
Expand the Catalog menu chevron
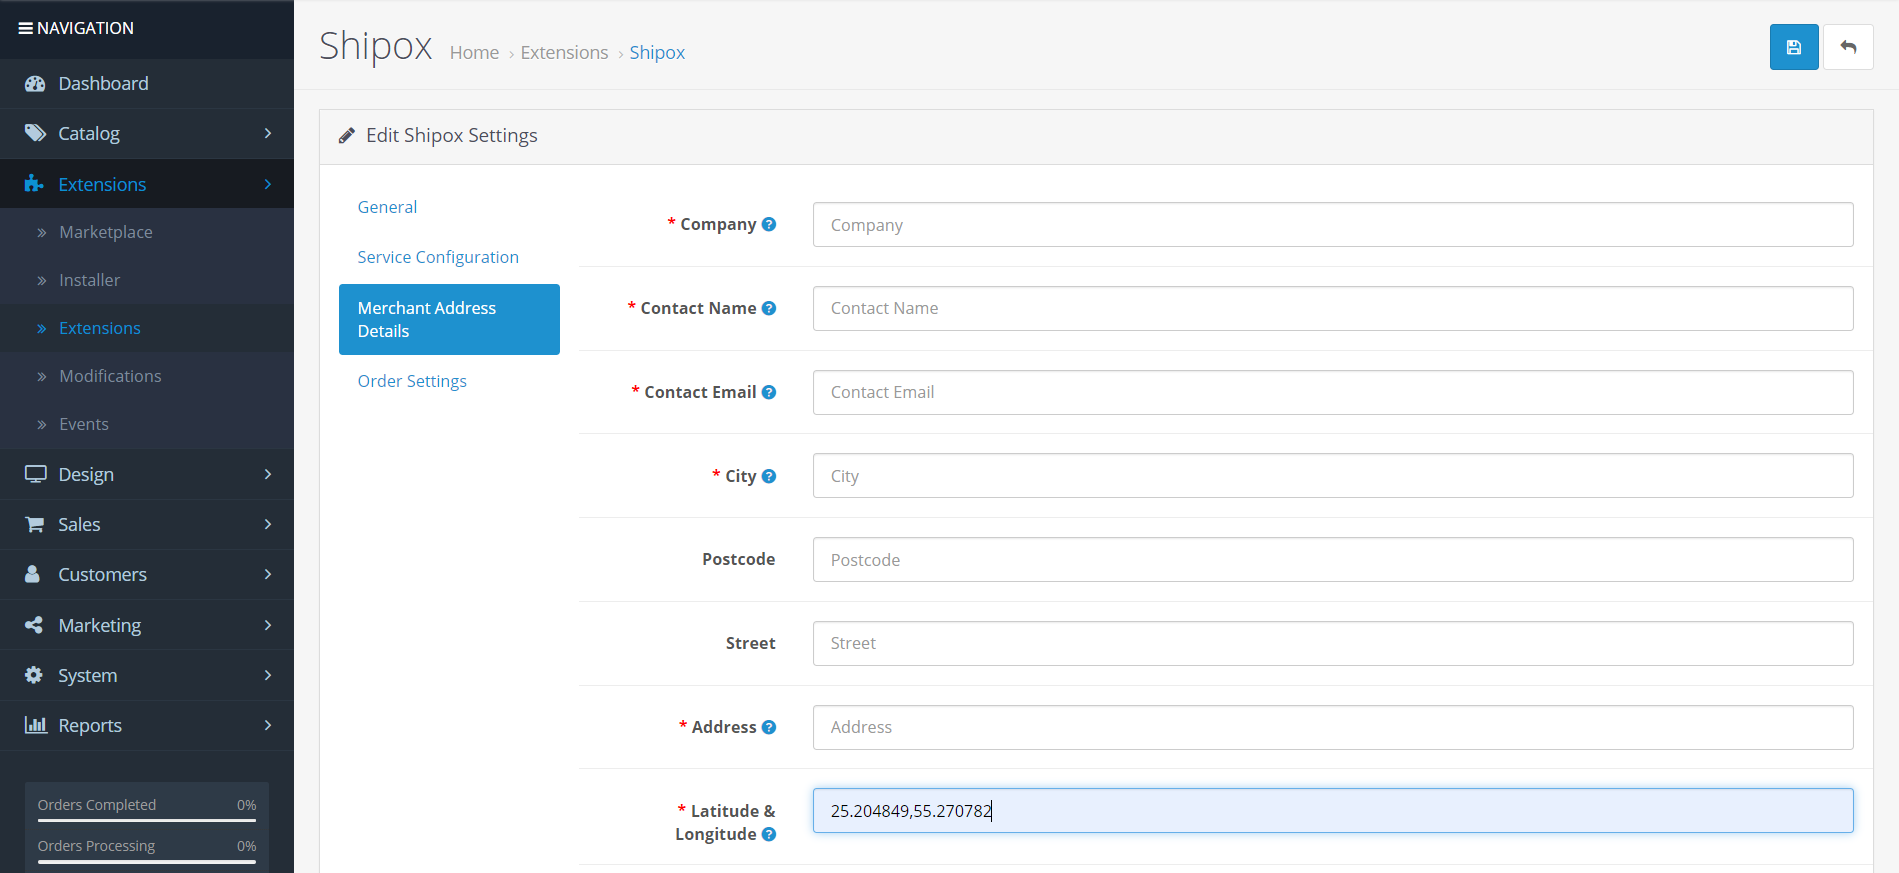coord(268,133)
